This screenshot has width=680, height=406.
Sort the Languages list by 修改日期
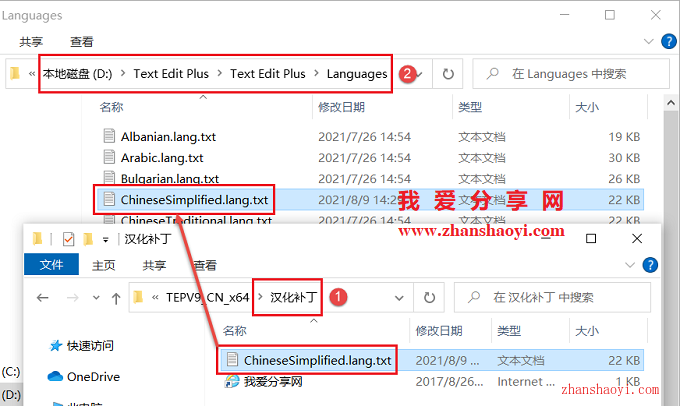[341, 107]
